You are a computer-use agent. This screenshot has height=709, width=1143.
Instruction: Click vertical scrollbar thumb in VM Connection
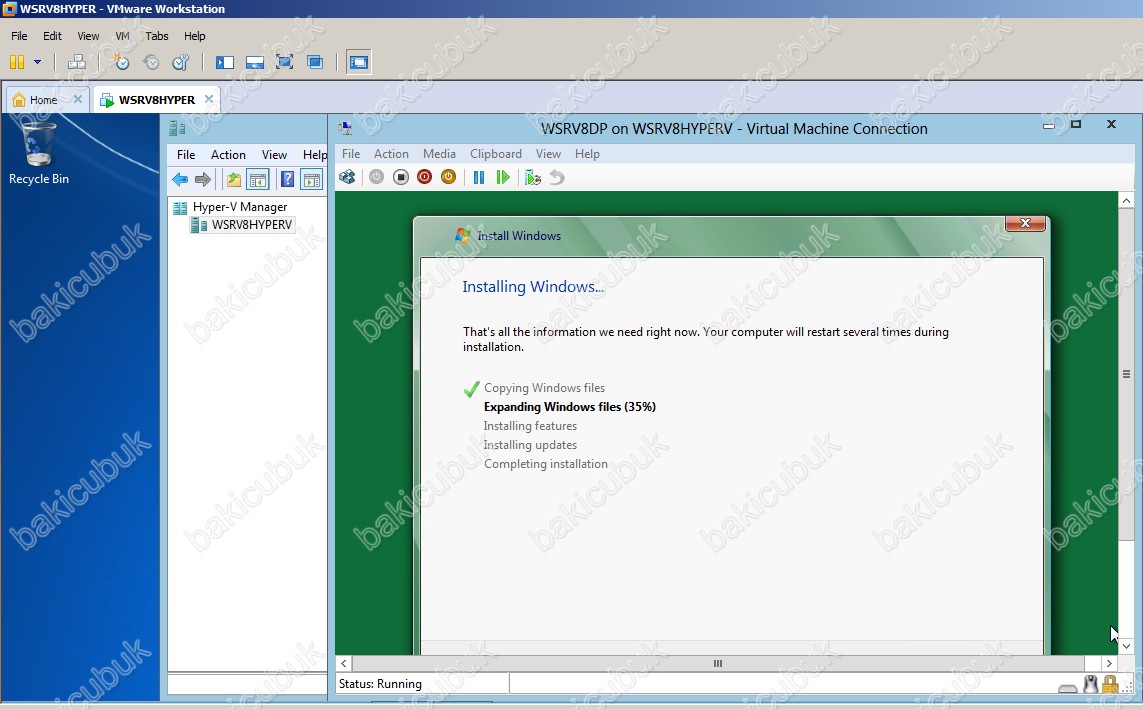click(1126, 375)
